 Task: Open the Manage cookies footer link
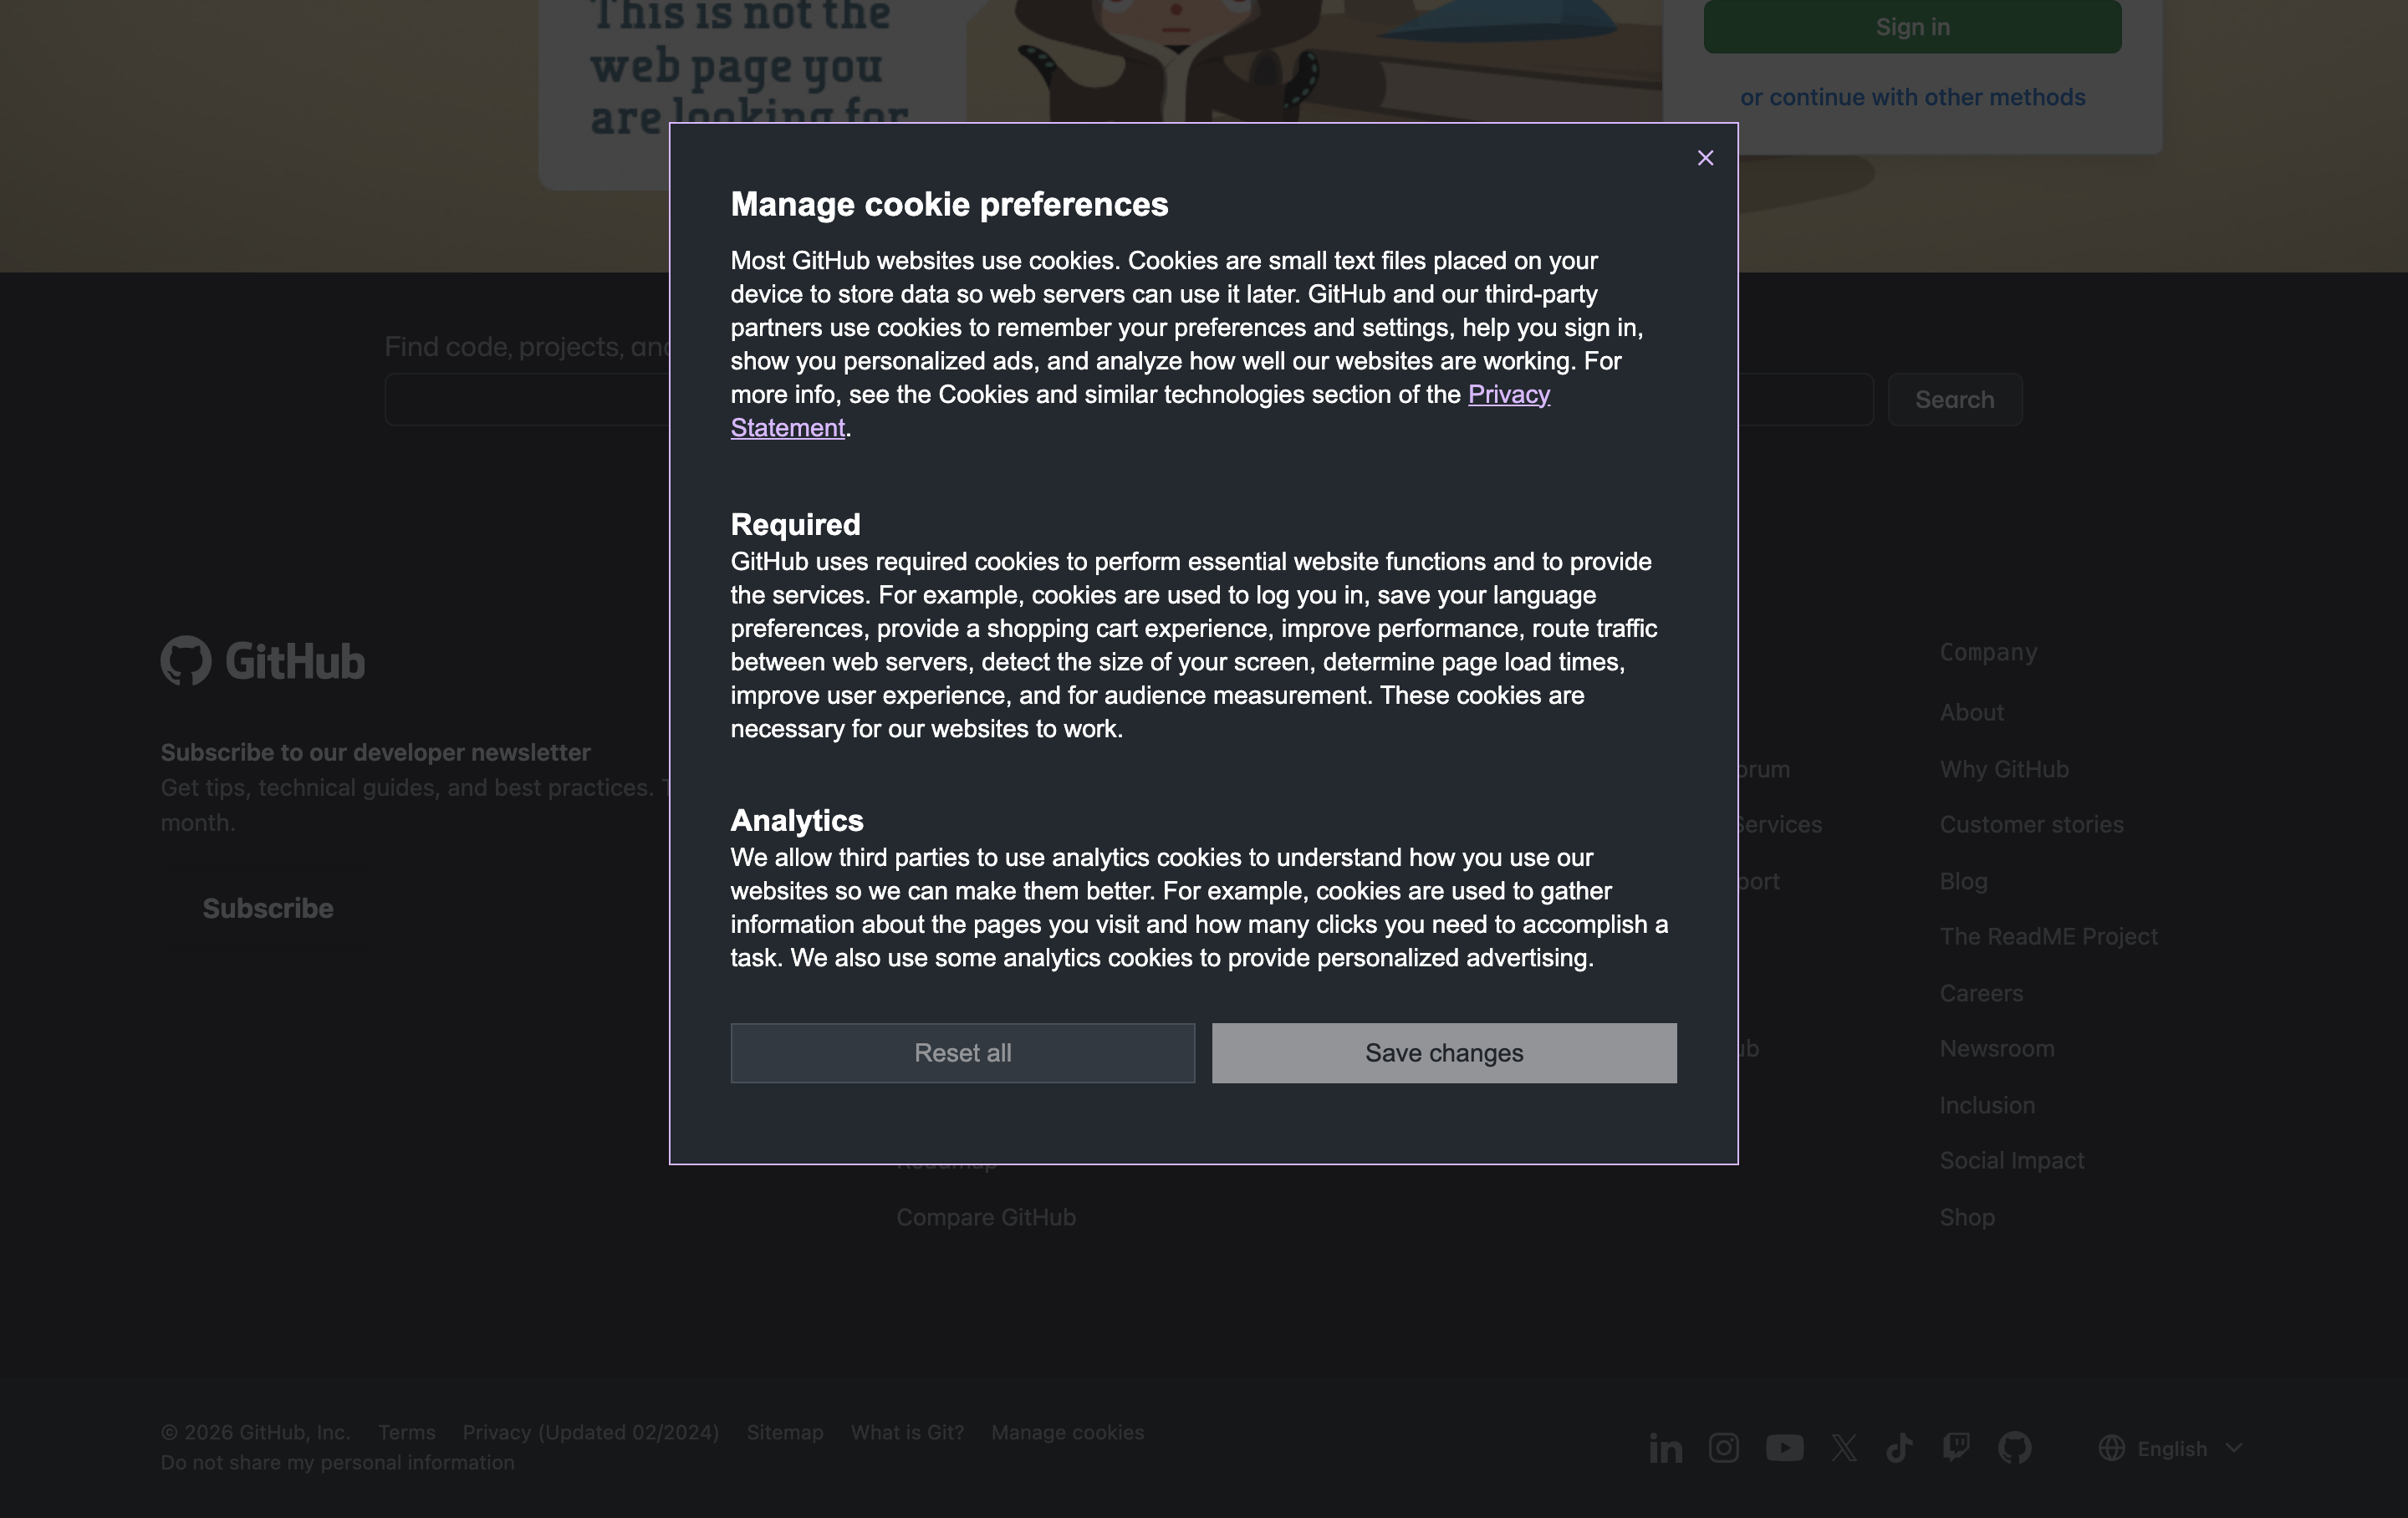click(x=1067, y=1432)
